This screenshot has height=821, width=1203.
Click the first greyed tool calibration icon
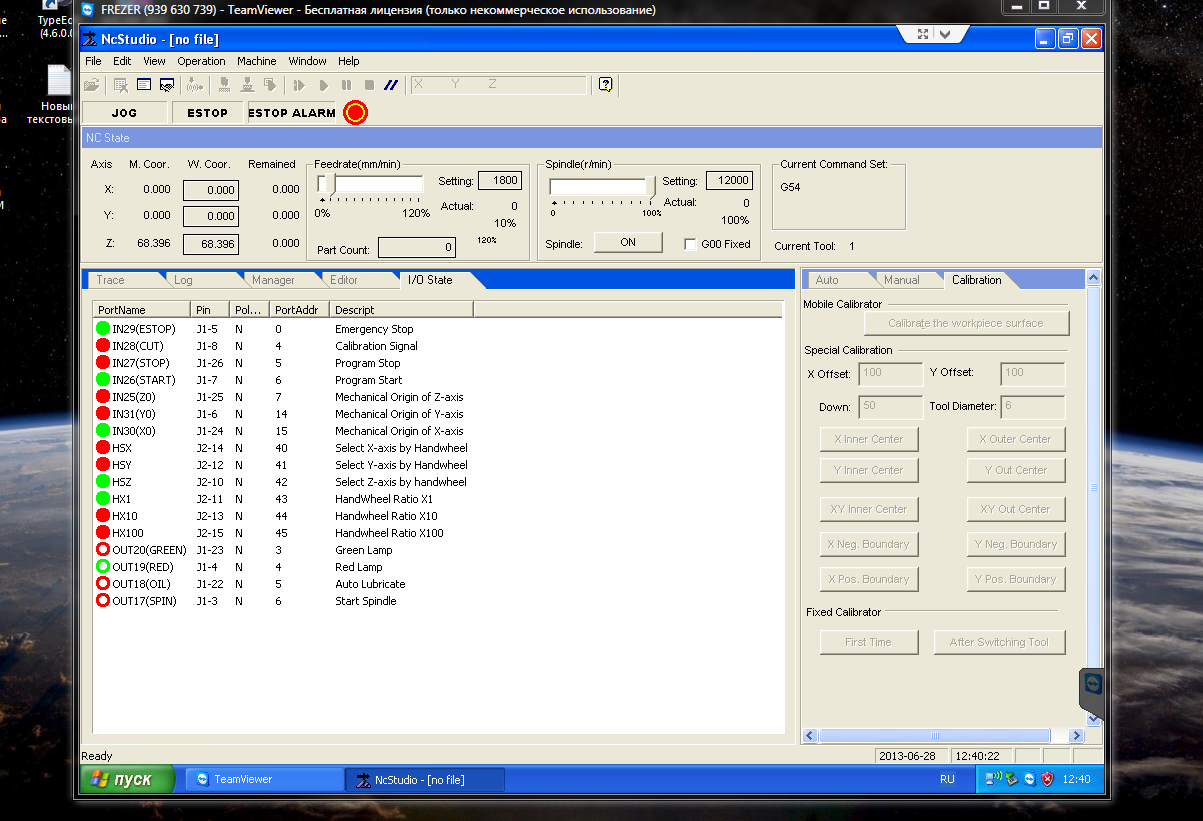pyautogui.click(x=225, y=85)
